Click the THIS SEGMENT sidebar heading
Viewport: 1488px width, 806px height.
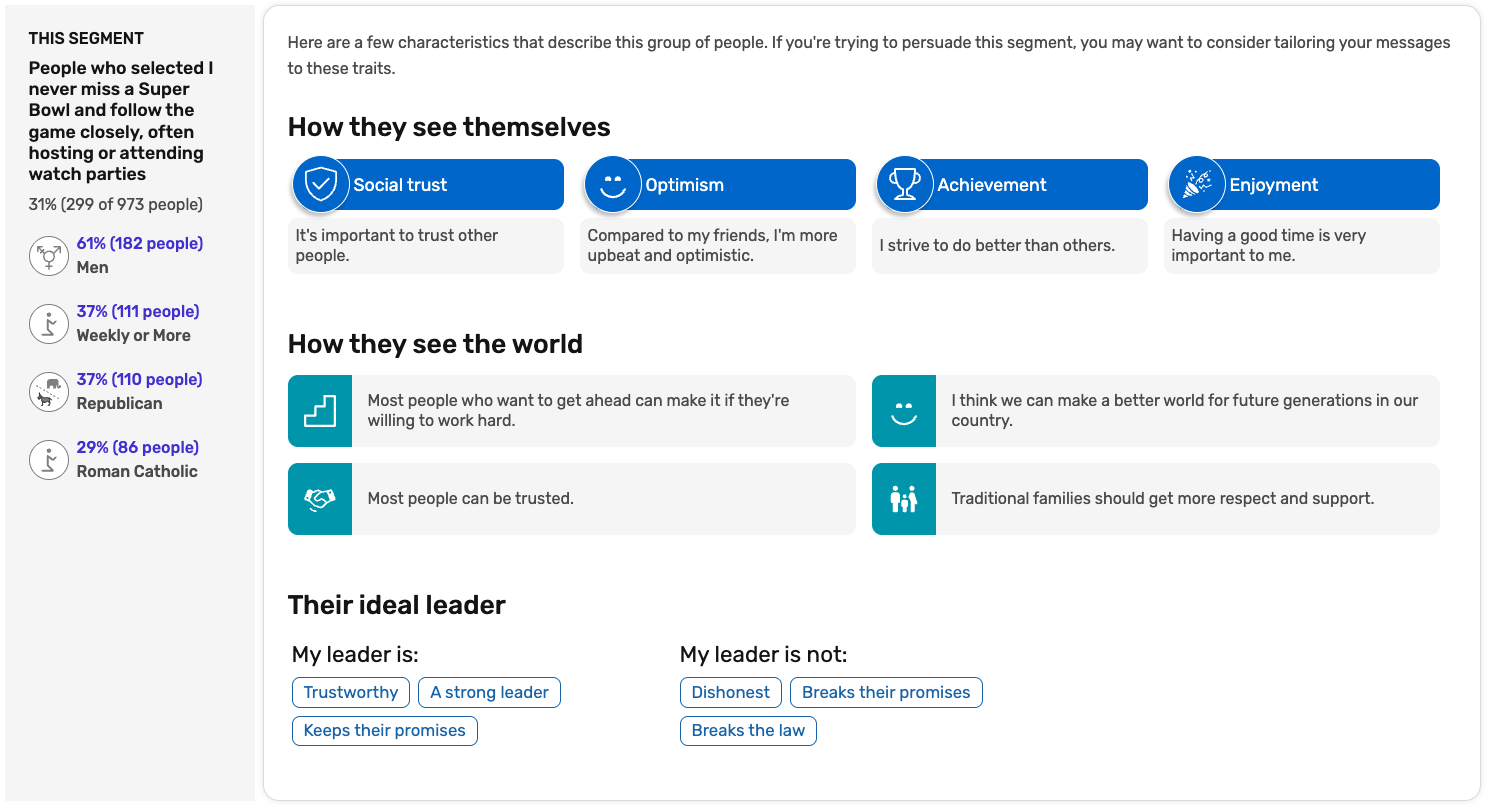pyautogui.click(x=86, y=38)
